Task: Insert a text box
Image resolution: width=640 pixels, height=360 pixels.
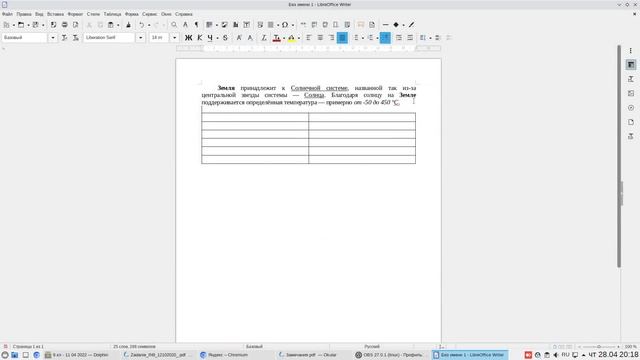Action: [247, 25]
